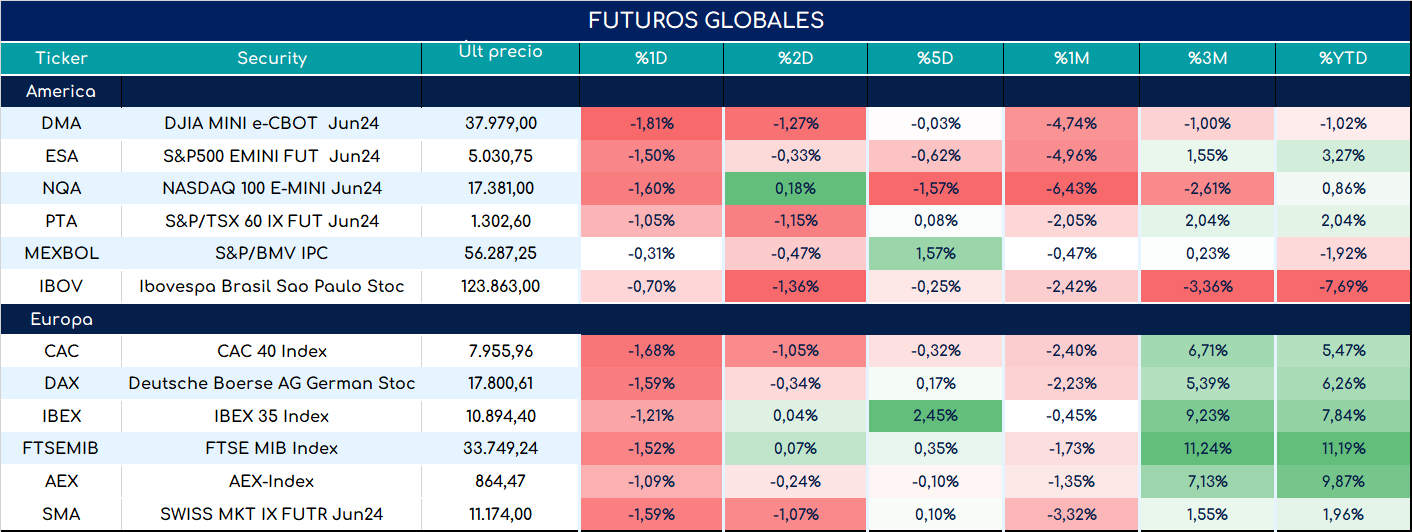Image resolution: width=1412 pixels, height=532 pixels.
Task: Select the IBOV price 123.863,00
Action: point(501,286)
